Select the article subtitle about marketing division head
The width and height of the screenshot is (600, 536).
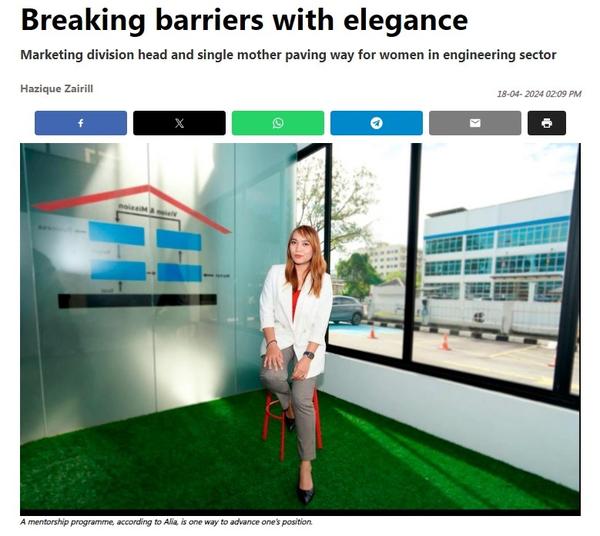(x=288, y=55)
